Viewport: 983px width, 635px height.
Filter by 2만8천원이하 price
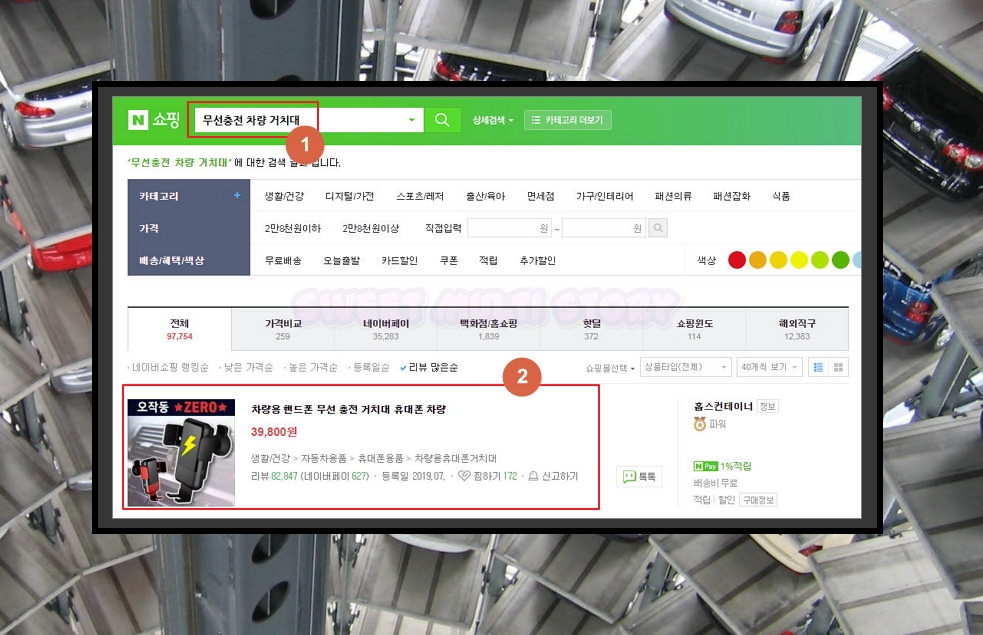click(293, 228)
